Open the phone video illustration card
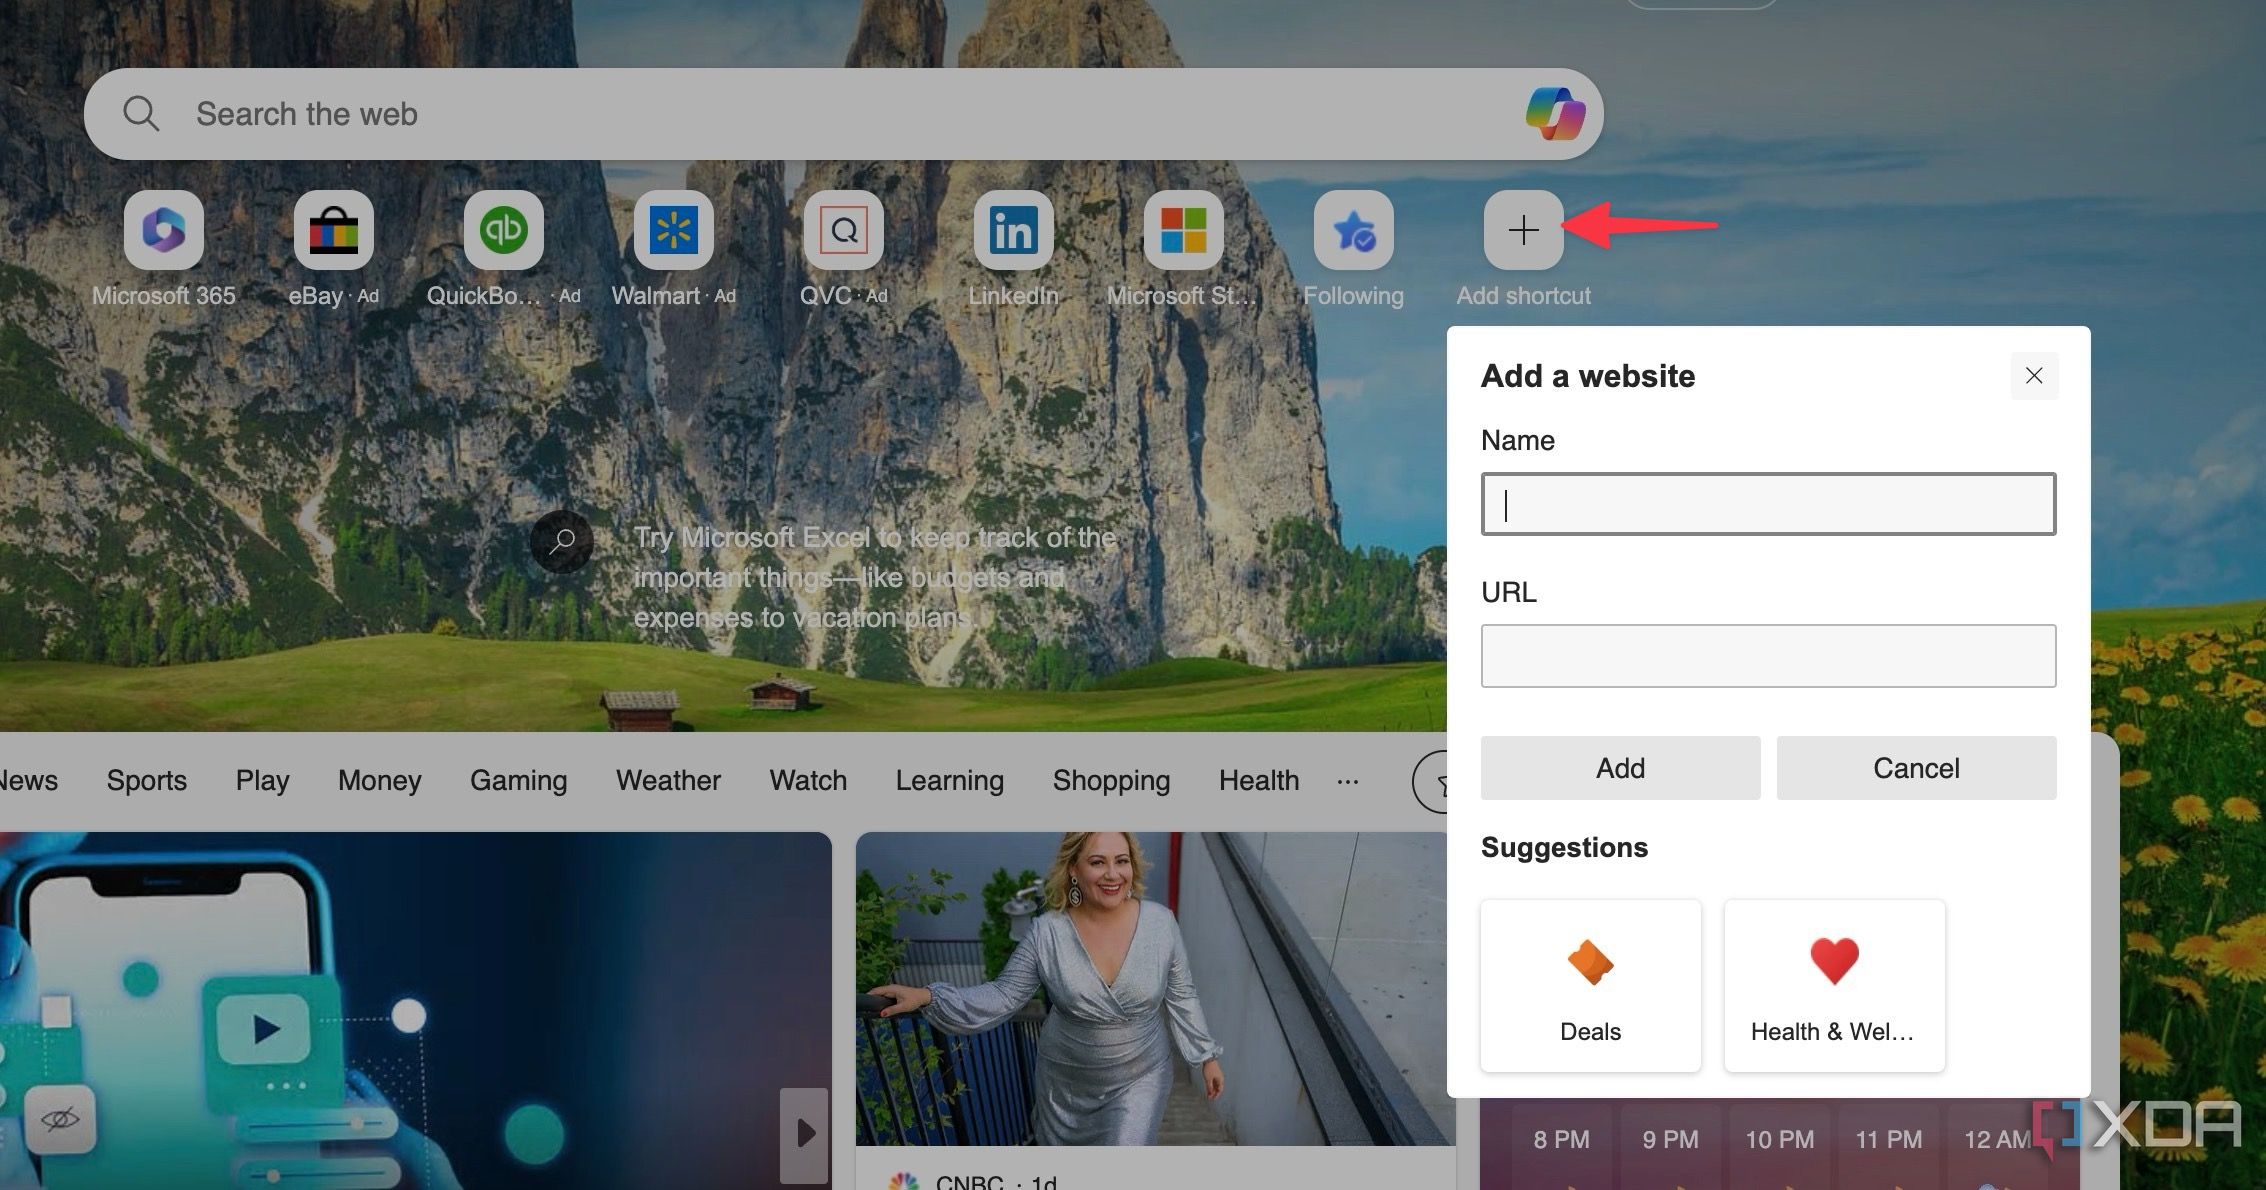 coord(416,1010)
